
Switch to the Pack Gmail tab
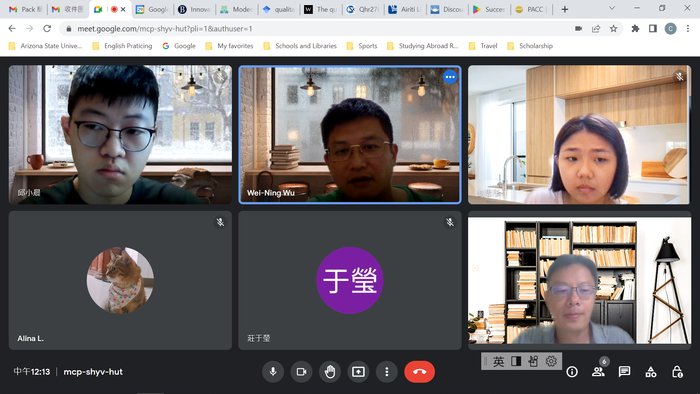point(26,9)
